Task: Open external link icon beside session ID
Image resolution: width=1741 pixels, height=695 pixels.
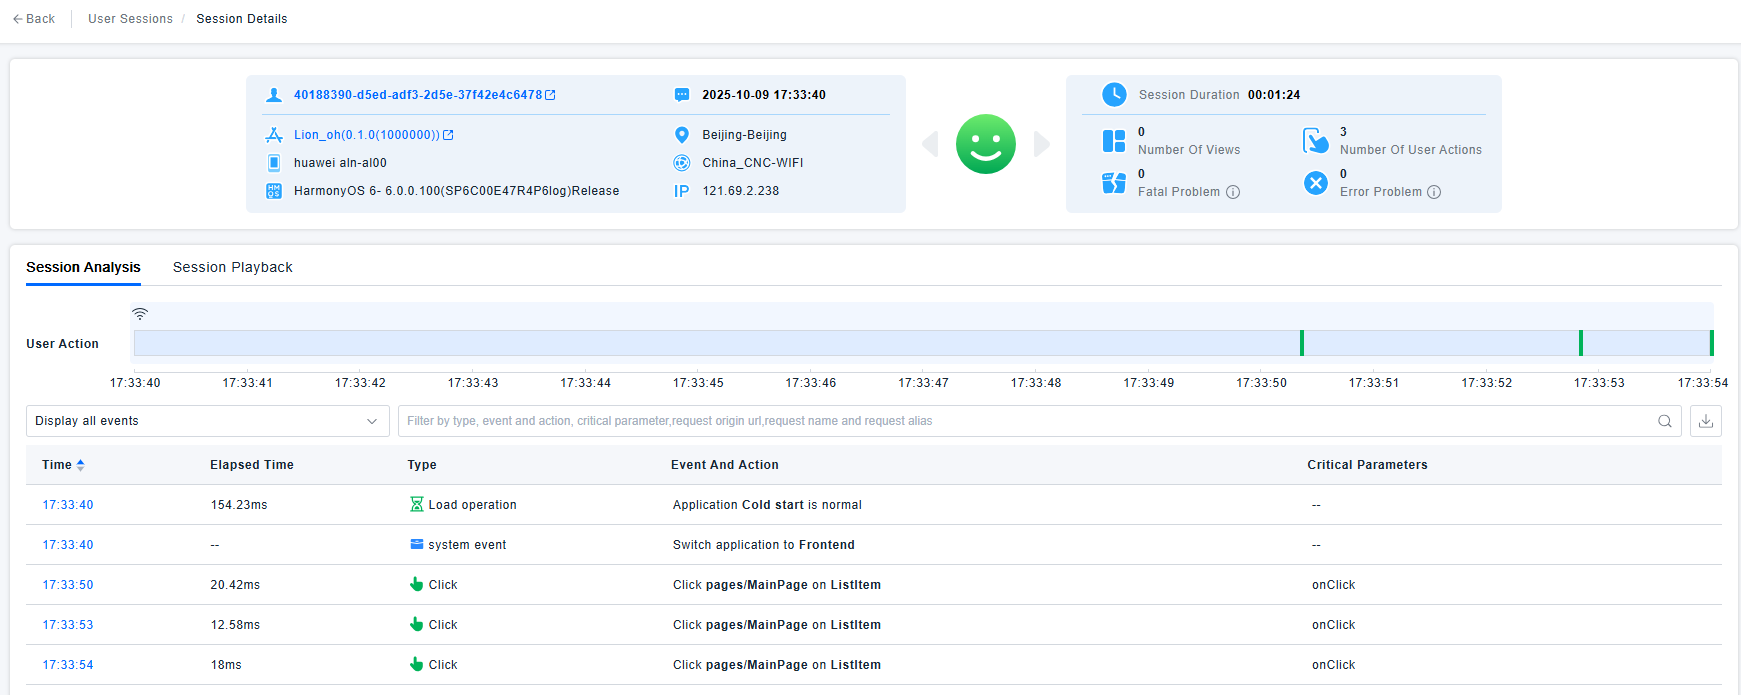Action: tap(550, 95)
